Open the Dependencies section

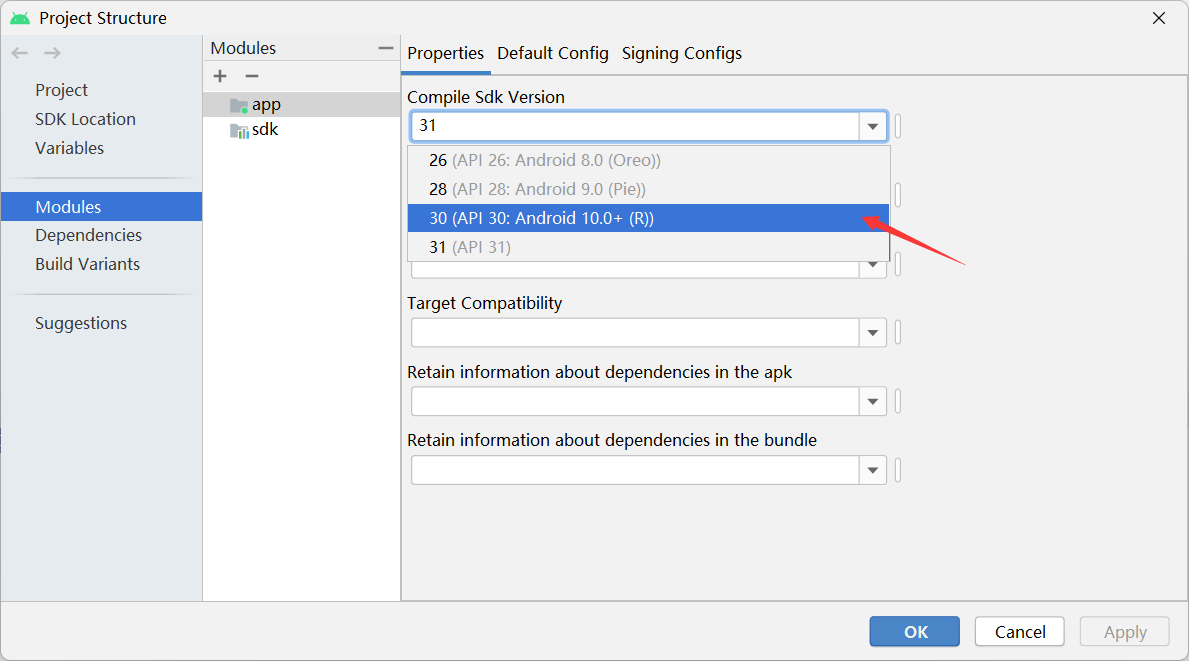click(x=88, y=235)
